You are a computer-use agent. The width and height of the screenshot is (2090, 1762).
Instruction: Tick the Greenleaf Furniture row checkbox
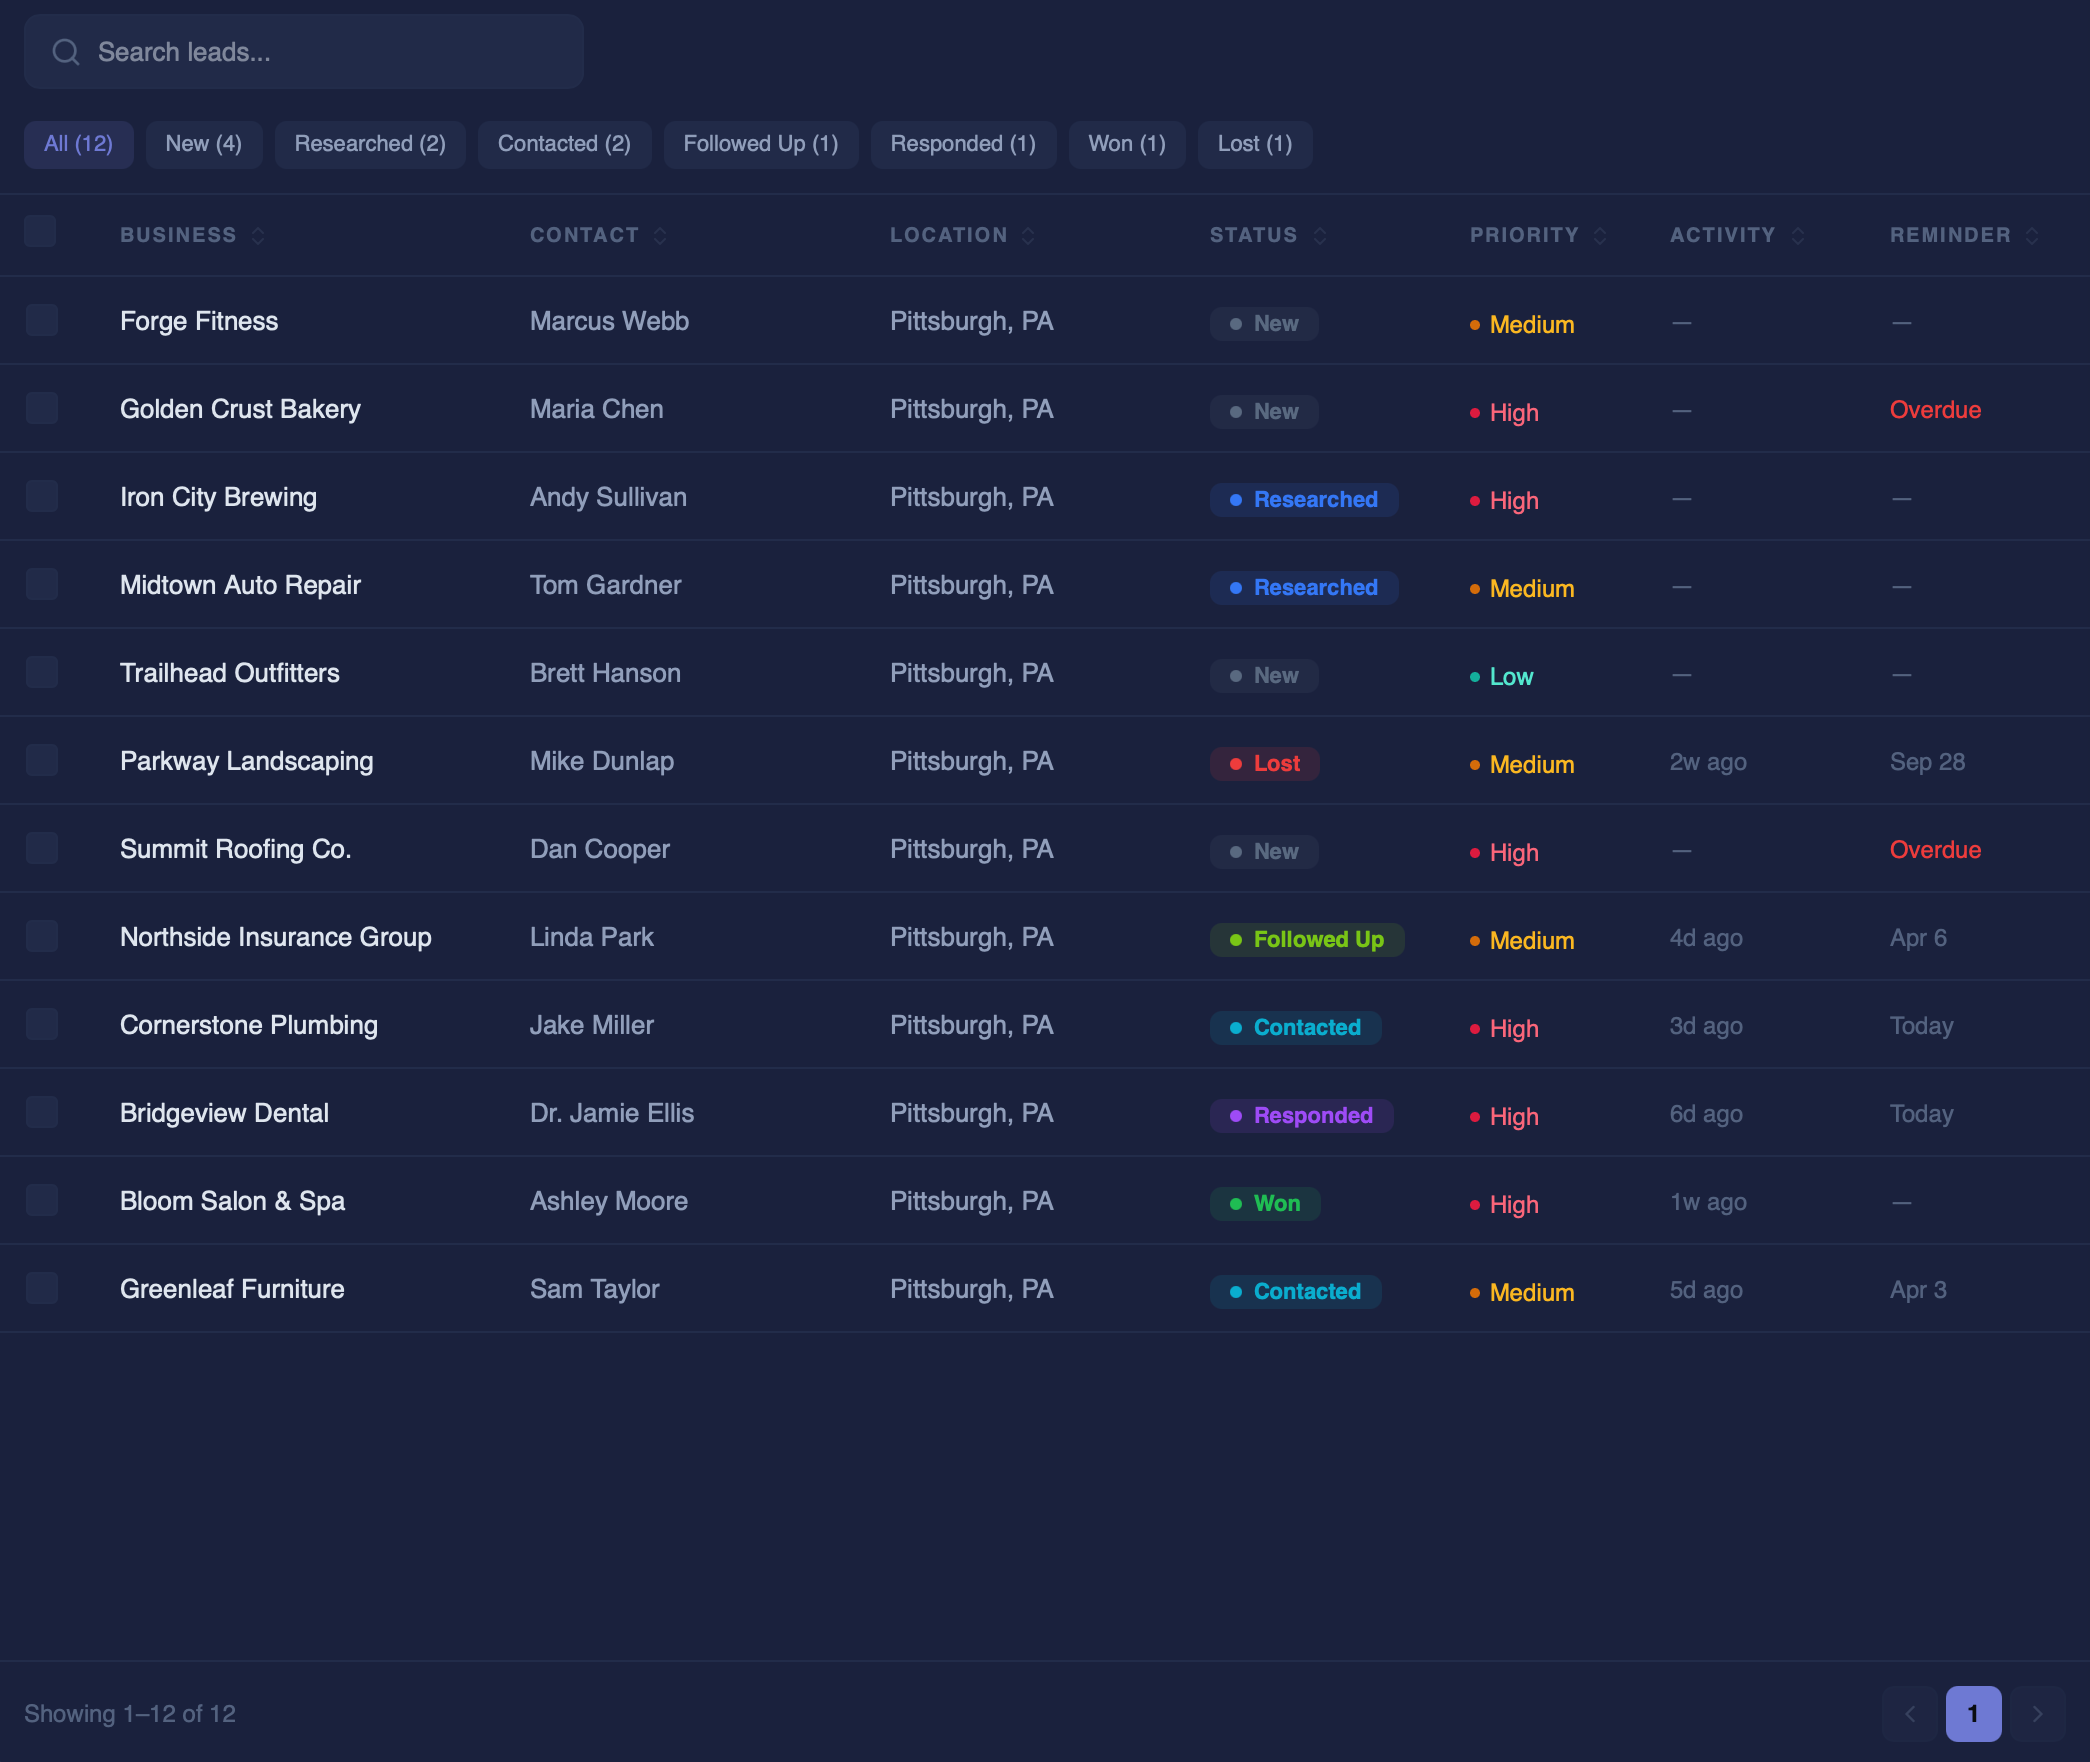coord(42,1289)
